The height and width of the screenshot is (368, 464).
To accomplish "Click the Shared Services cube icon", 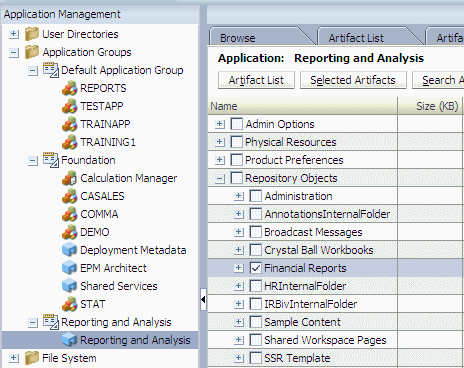I will (x=69, y=286).
